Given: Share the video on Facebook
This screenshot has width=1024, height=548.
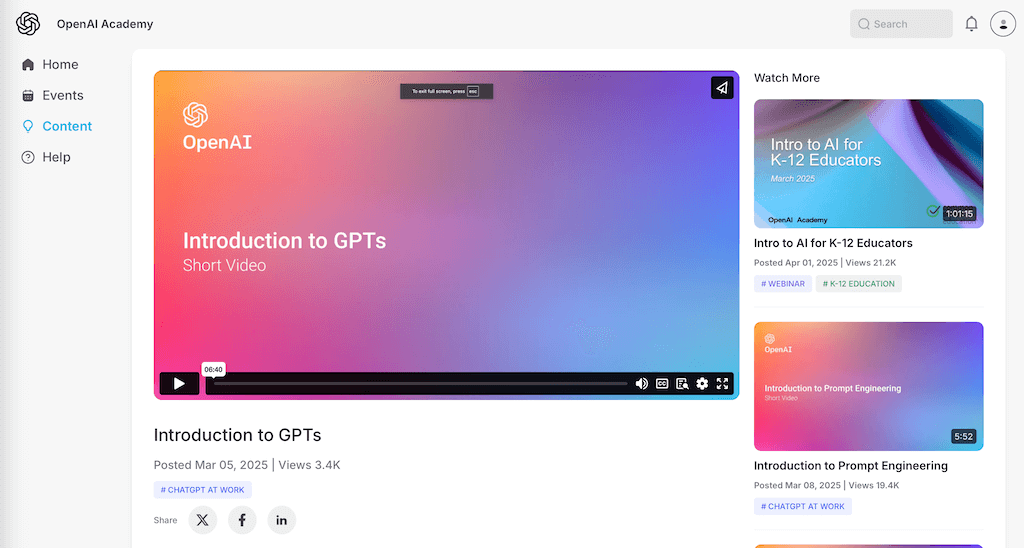Looking at the screenshot, I should click(242, 520).
